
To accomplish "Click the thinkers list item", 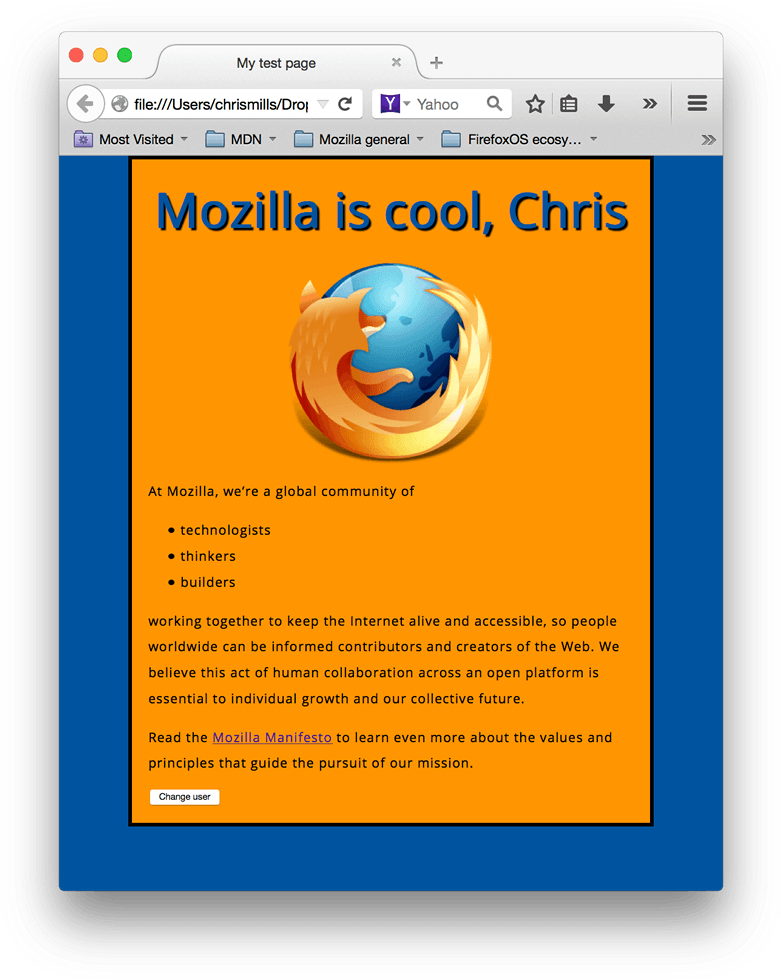I will click(x=208, y=556).
